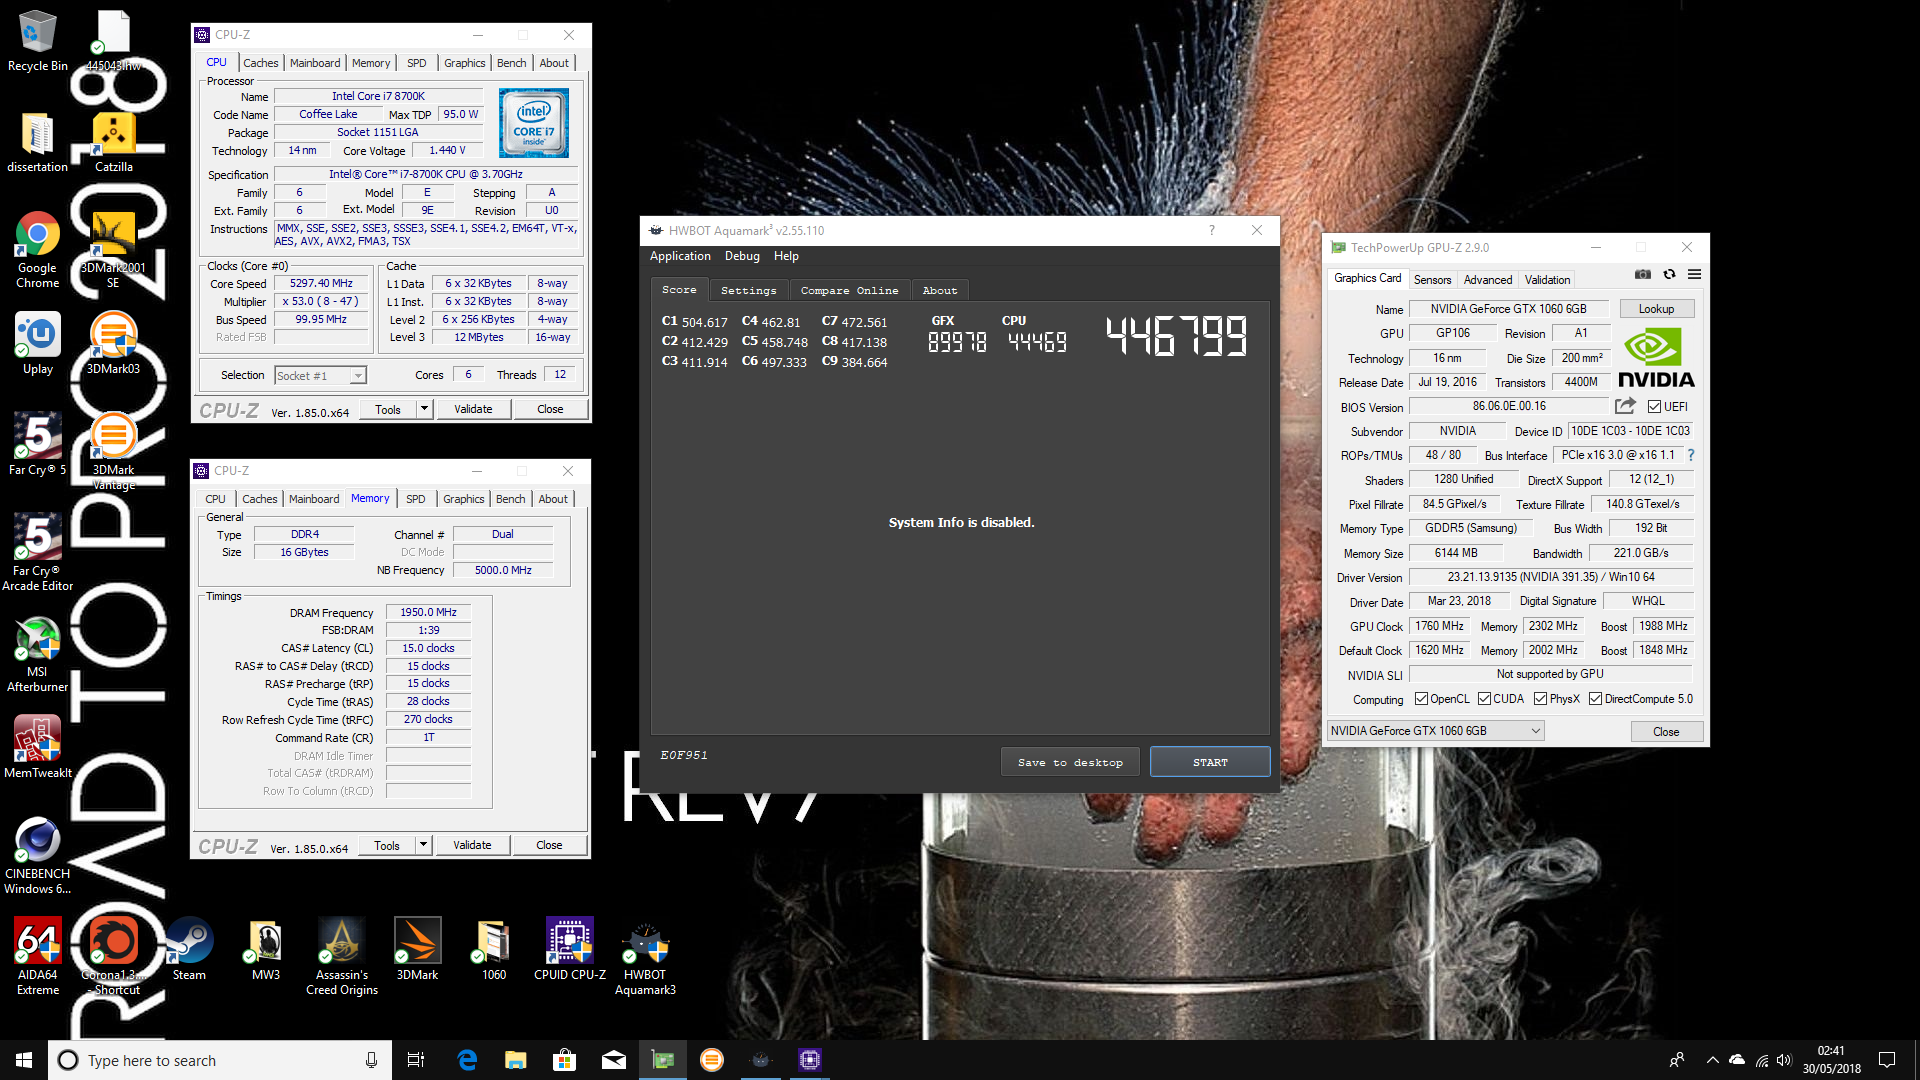Viewport: 1920px width, 1080px height.
Task: Launch Catzilla from the desktop
Action: coord(113,142)
